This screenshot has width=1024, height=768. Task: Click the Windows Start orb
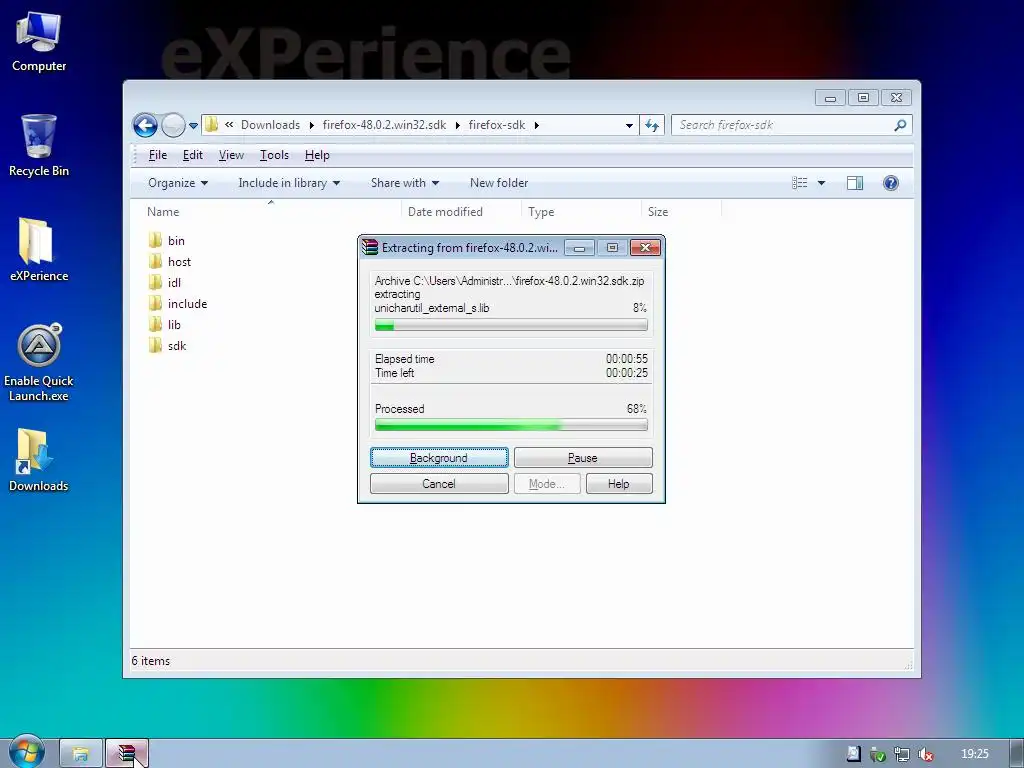tap(26, 752)
